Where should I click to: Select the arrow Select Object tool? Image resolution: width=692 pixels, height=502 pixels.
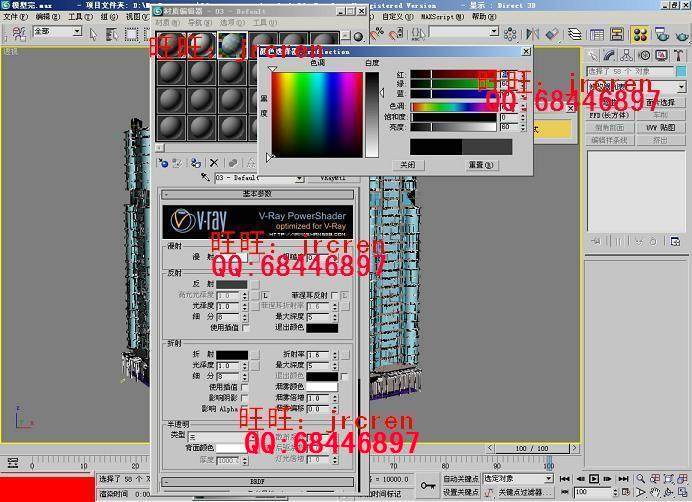(93, 34)
